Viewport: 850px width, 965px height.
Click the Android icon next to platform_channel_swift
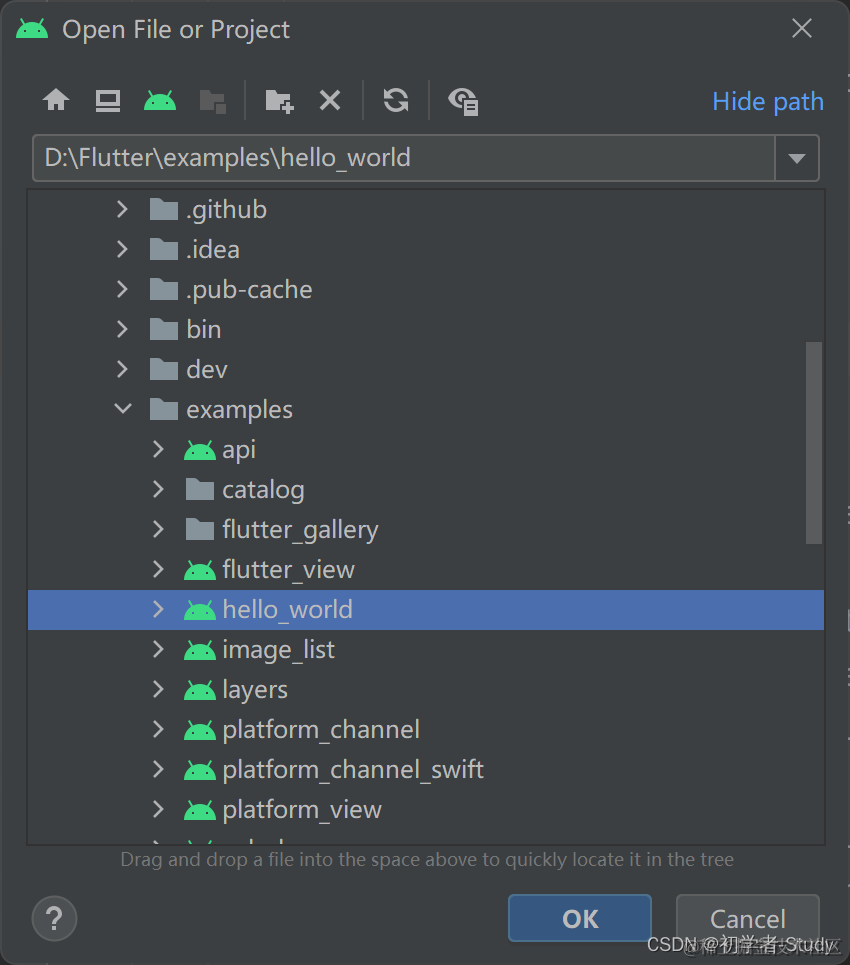(x=199, y=771)
